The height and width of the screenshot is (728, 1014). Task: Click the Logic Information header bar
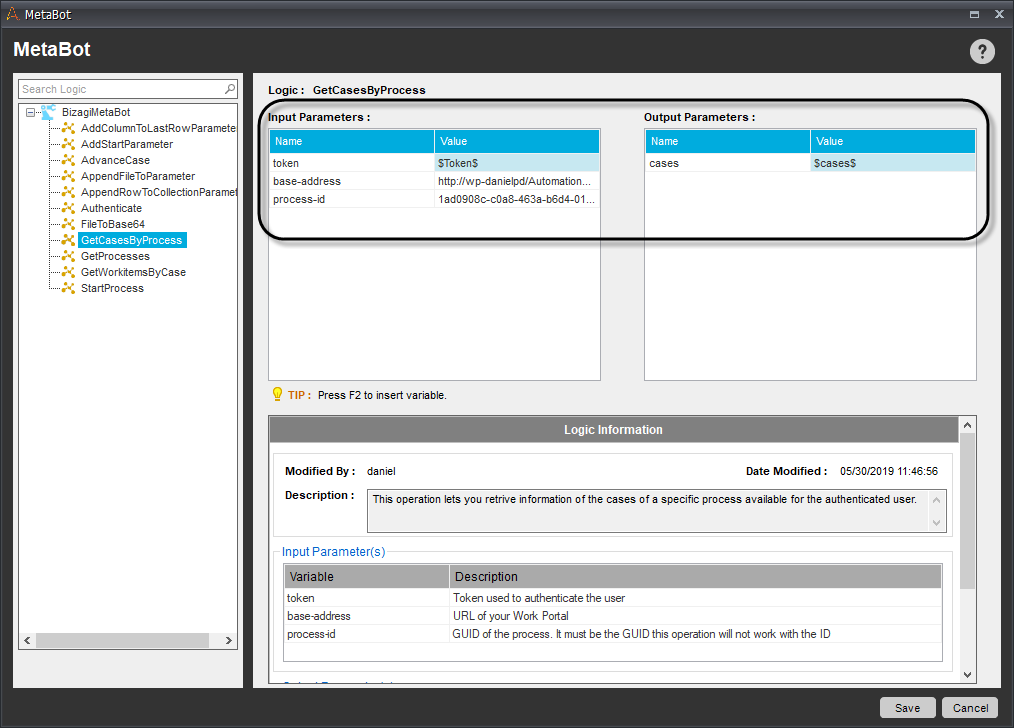[x=613, y=429]
